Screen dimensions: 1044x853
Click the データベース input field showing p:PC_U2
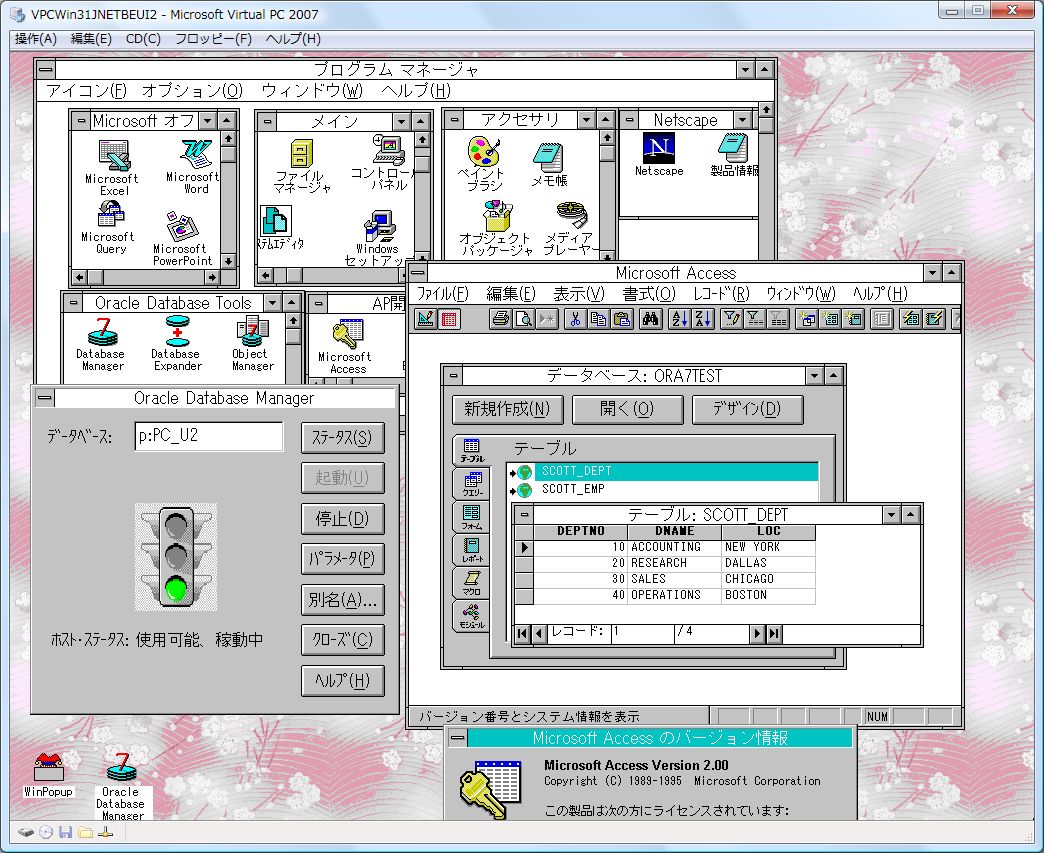point(208,436)
